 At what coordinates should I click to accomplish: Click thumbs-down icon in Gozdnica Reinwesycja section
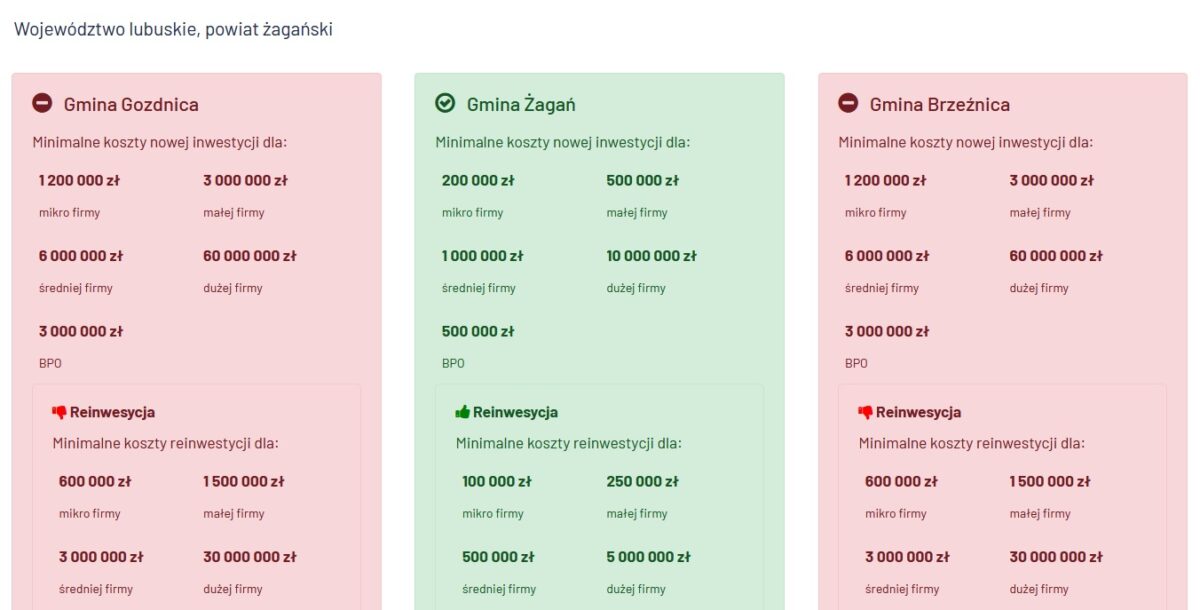[x=59, y=412]
